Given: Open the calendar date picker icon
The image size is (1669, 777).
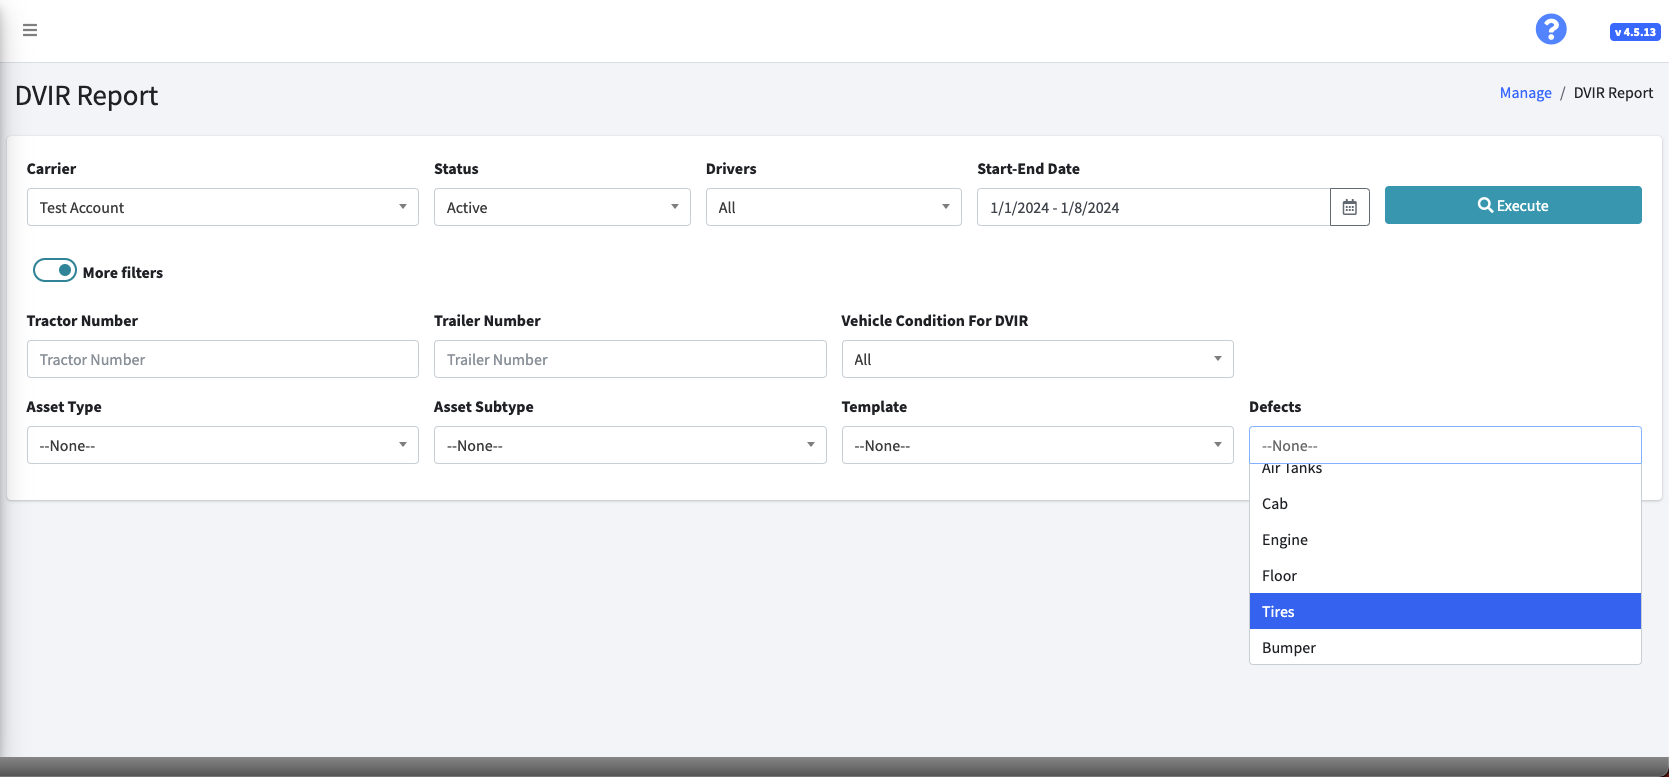Looking at the screenshot, I should click(1350, 207).
